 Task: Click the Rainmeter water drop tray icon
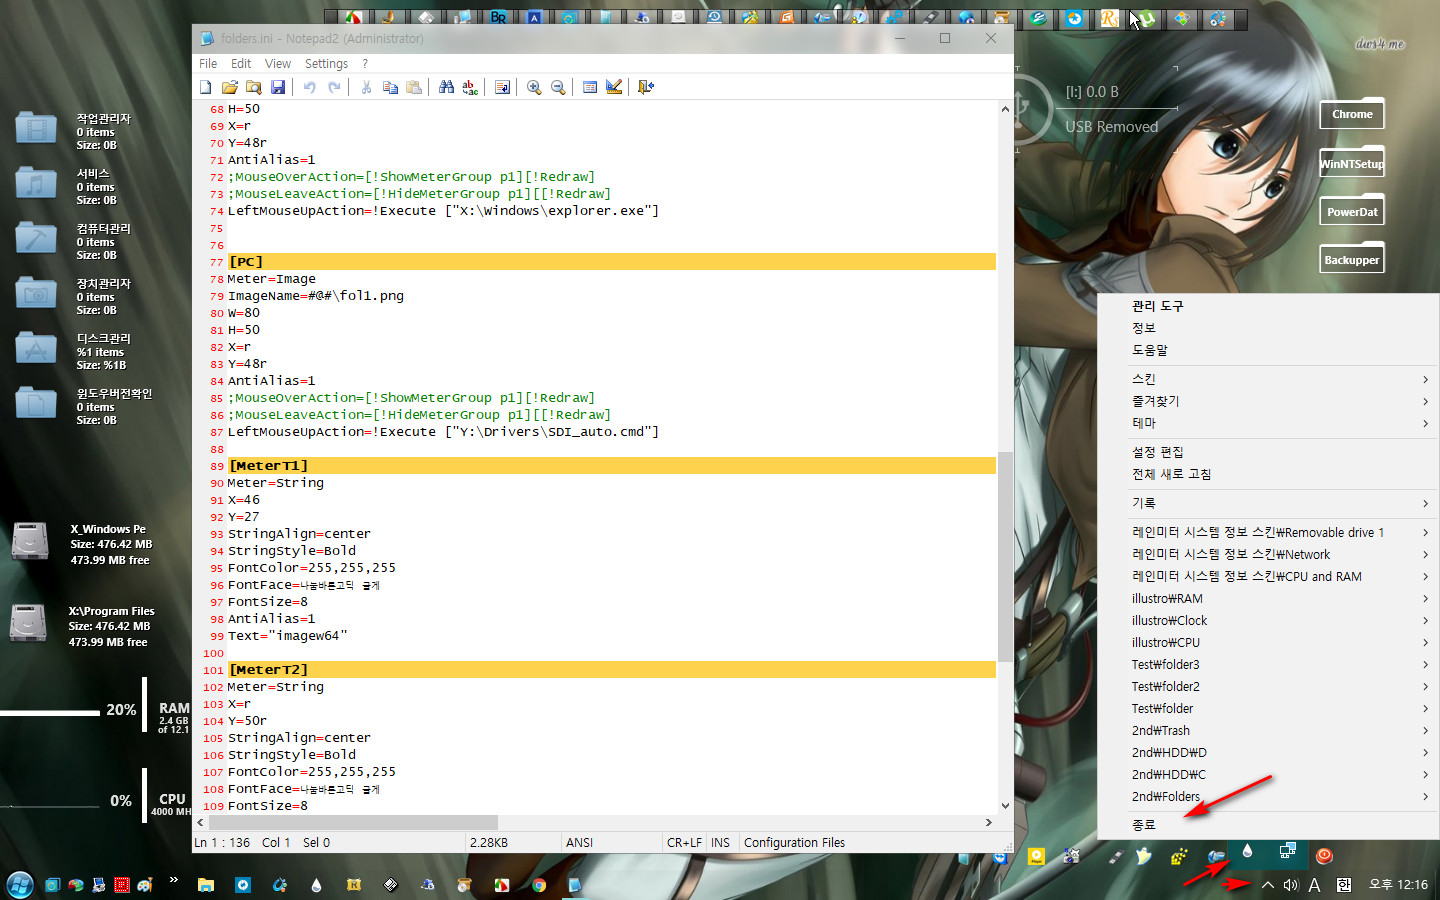pyautogui.click(x=1247, y=852)
